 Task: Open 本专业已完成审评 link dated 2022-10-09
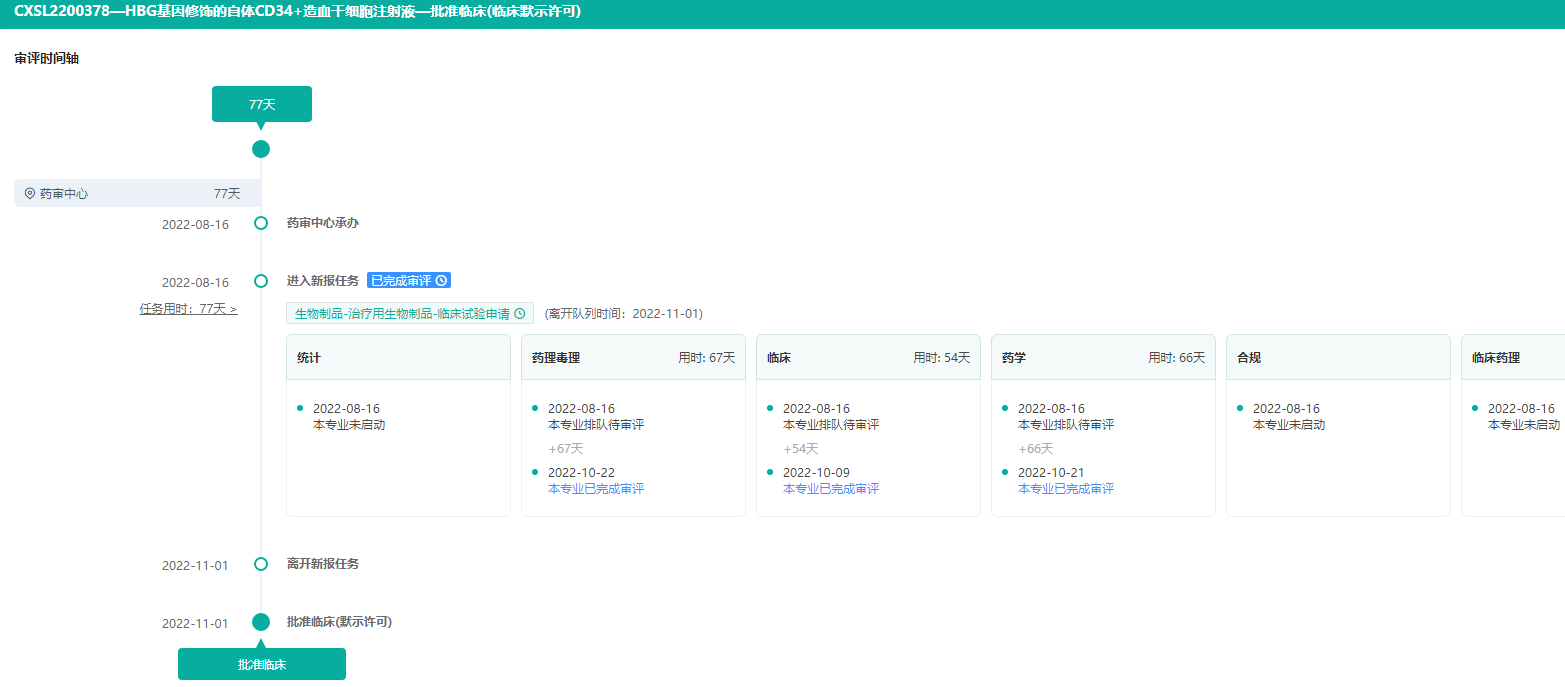[x=831, y=489]
